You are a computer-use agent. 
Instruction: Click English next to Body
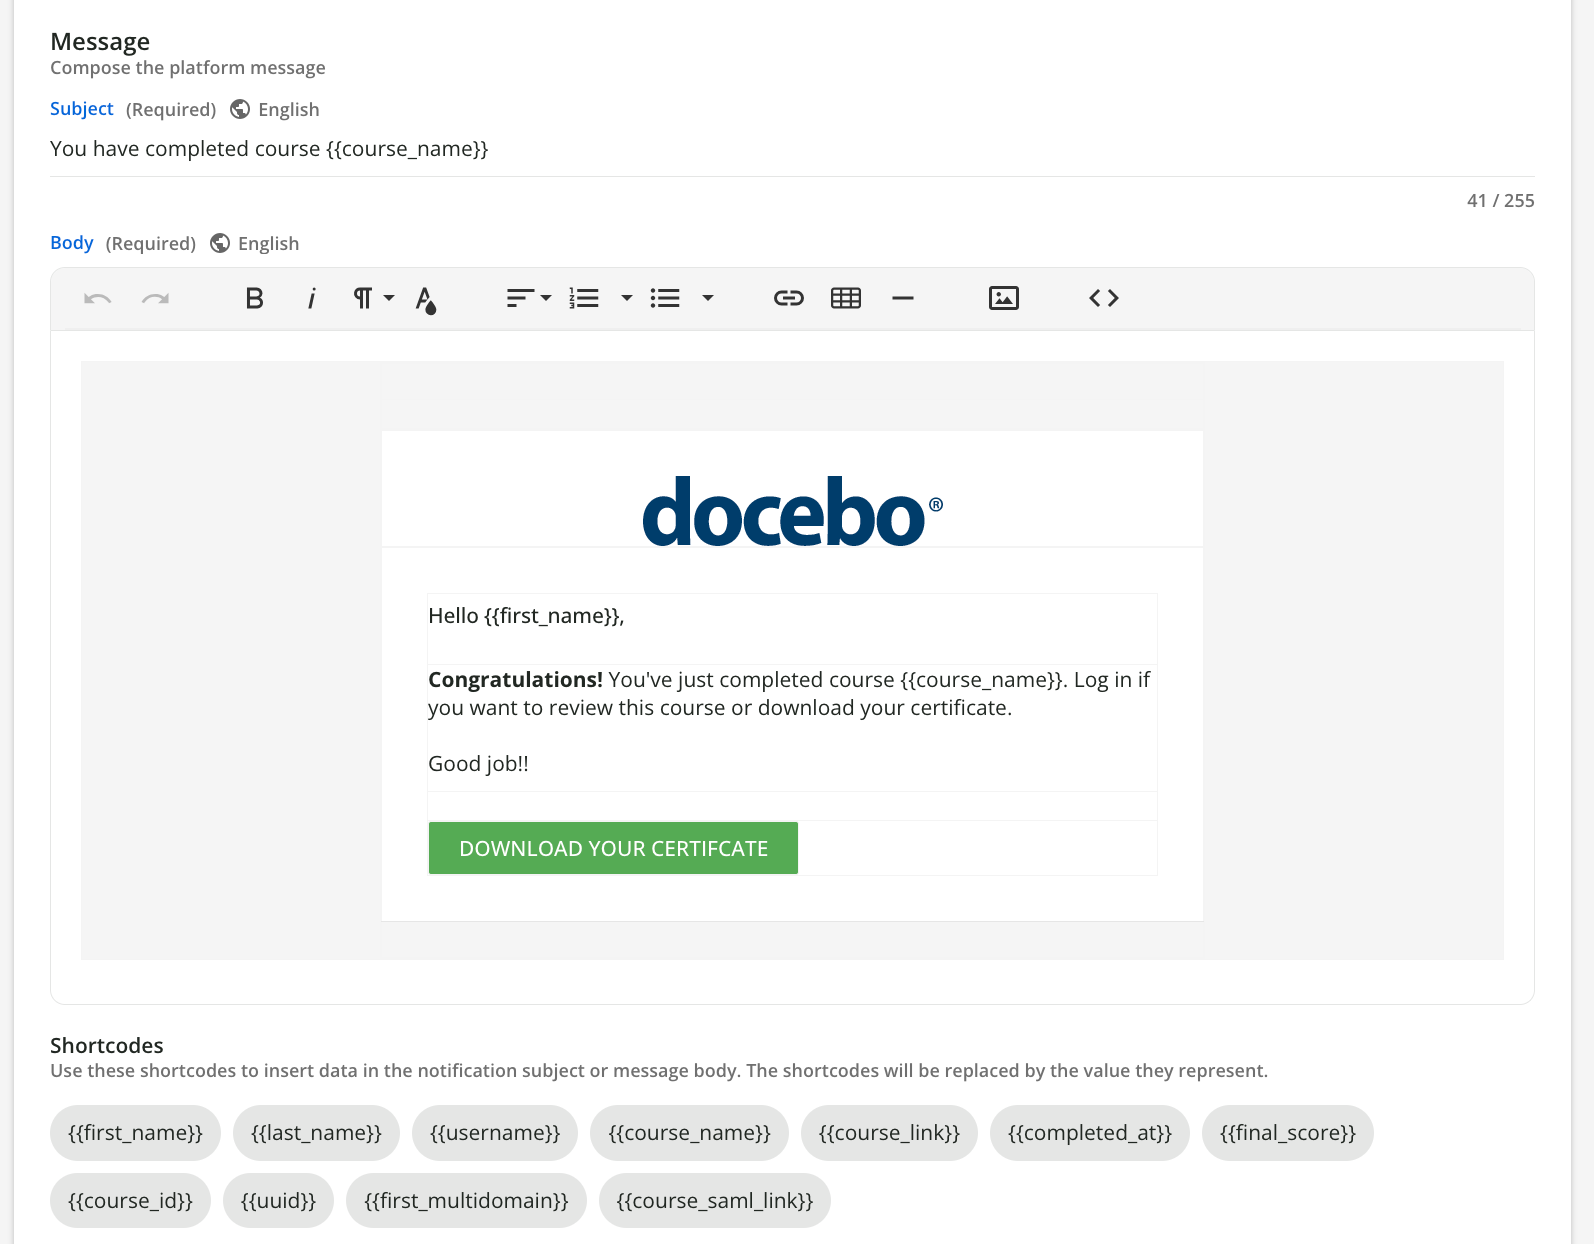[x=268, y=243]
